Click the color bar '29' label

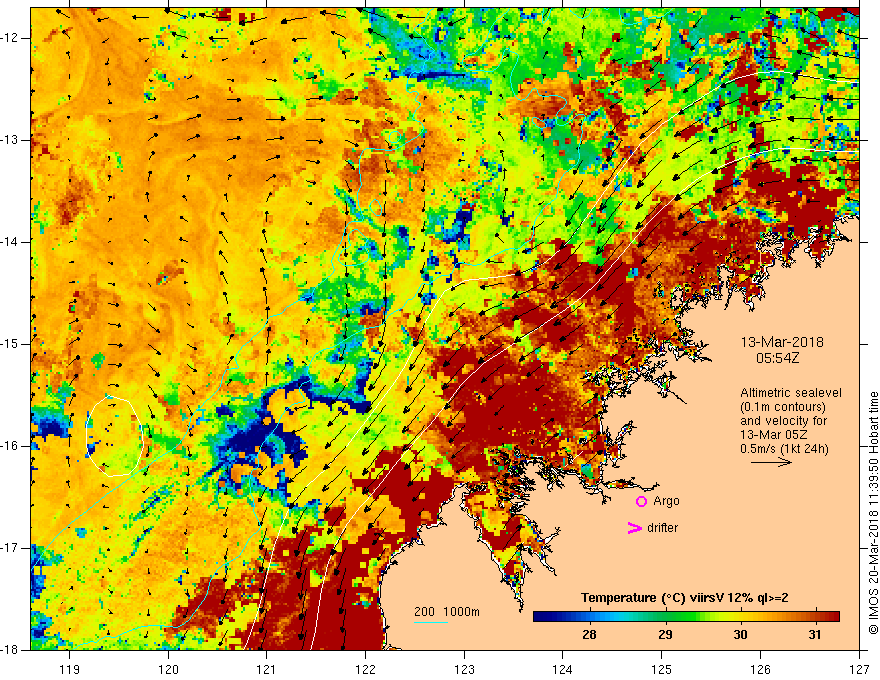click(x=665, y=635)
